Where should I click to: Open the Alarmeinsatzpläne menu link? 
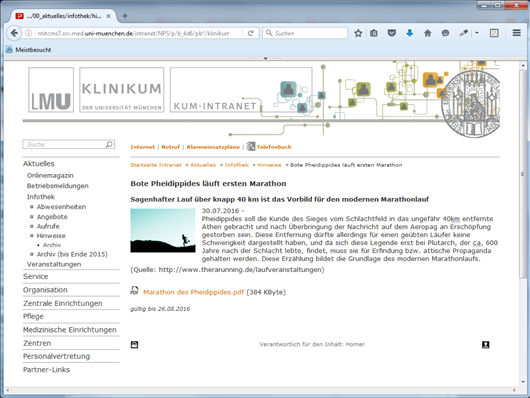click(x=213, y=147)
